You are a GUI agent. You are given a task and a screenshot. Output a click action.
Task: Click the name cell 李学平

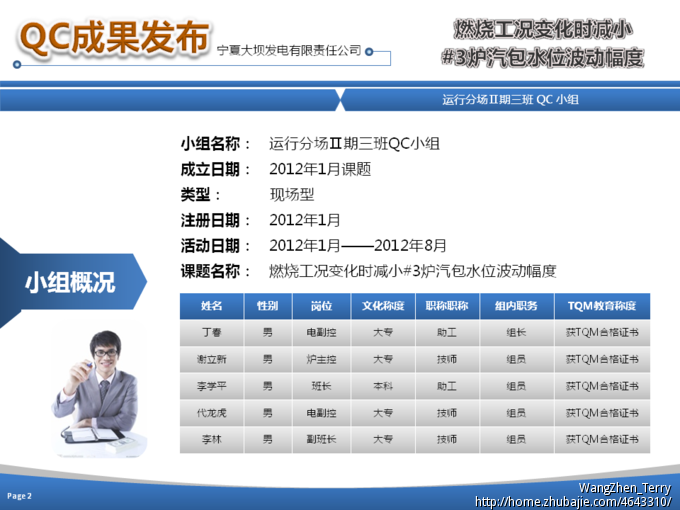pos(211,386)
